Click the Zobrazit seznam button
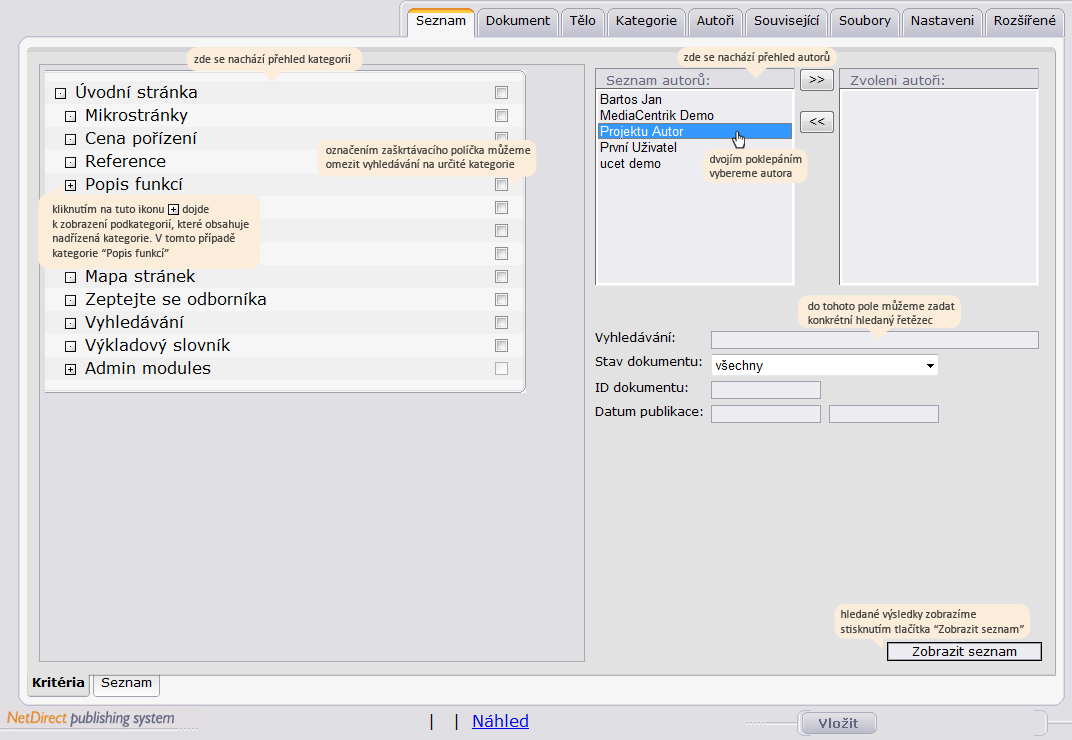1072x740 pixels. point(964,652)
